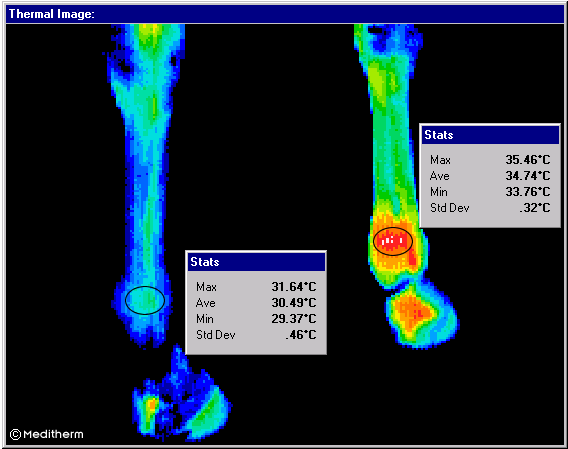
Task: Click the Min value 29.37°C
Action: point(294,319)
